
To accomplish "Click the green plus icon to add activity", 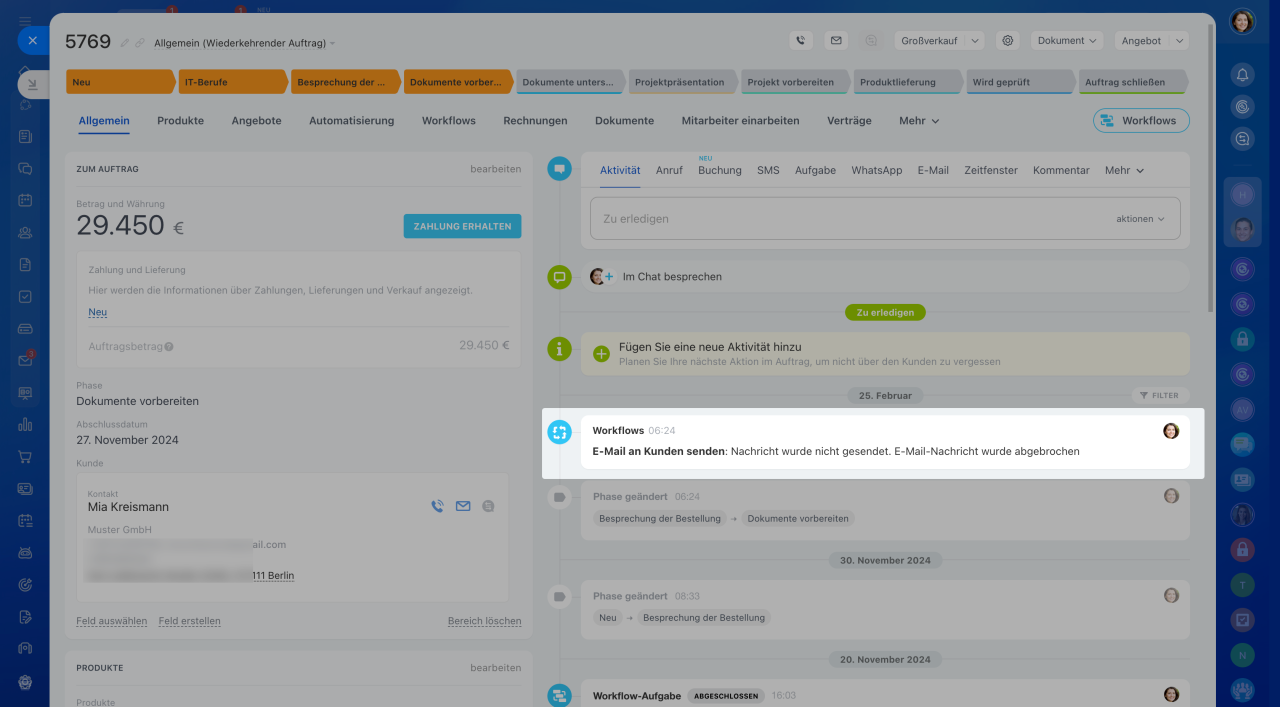I will [x=601, y=354].
